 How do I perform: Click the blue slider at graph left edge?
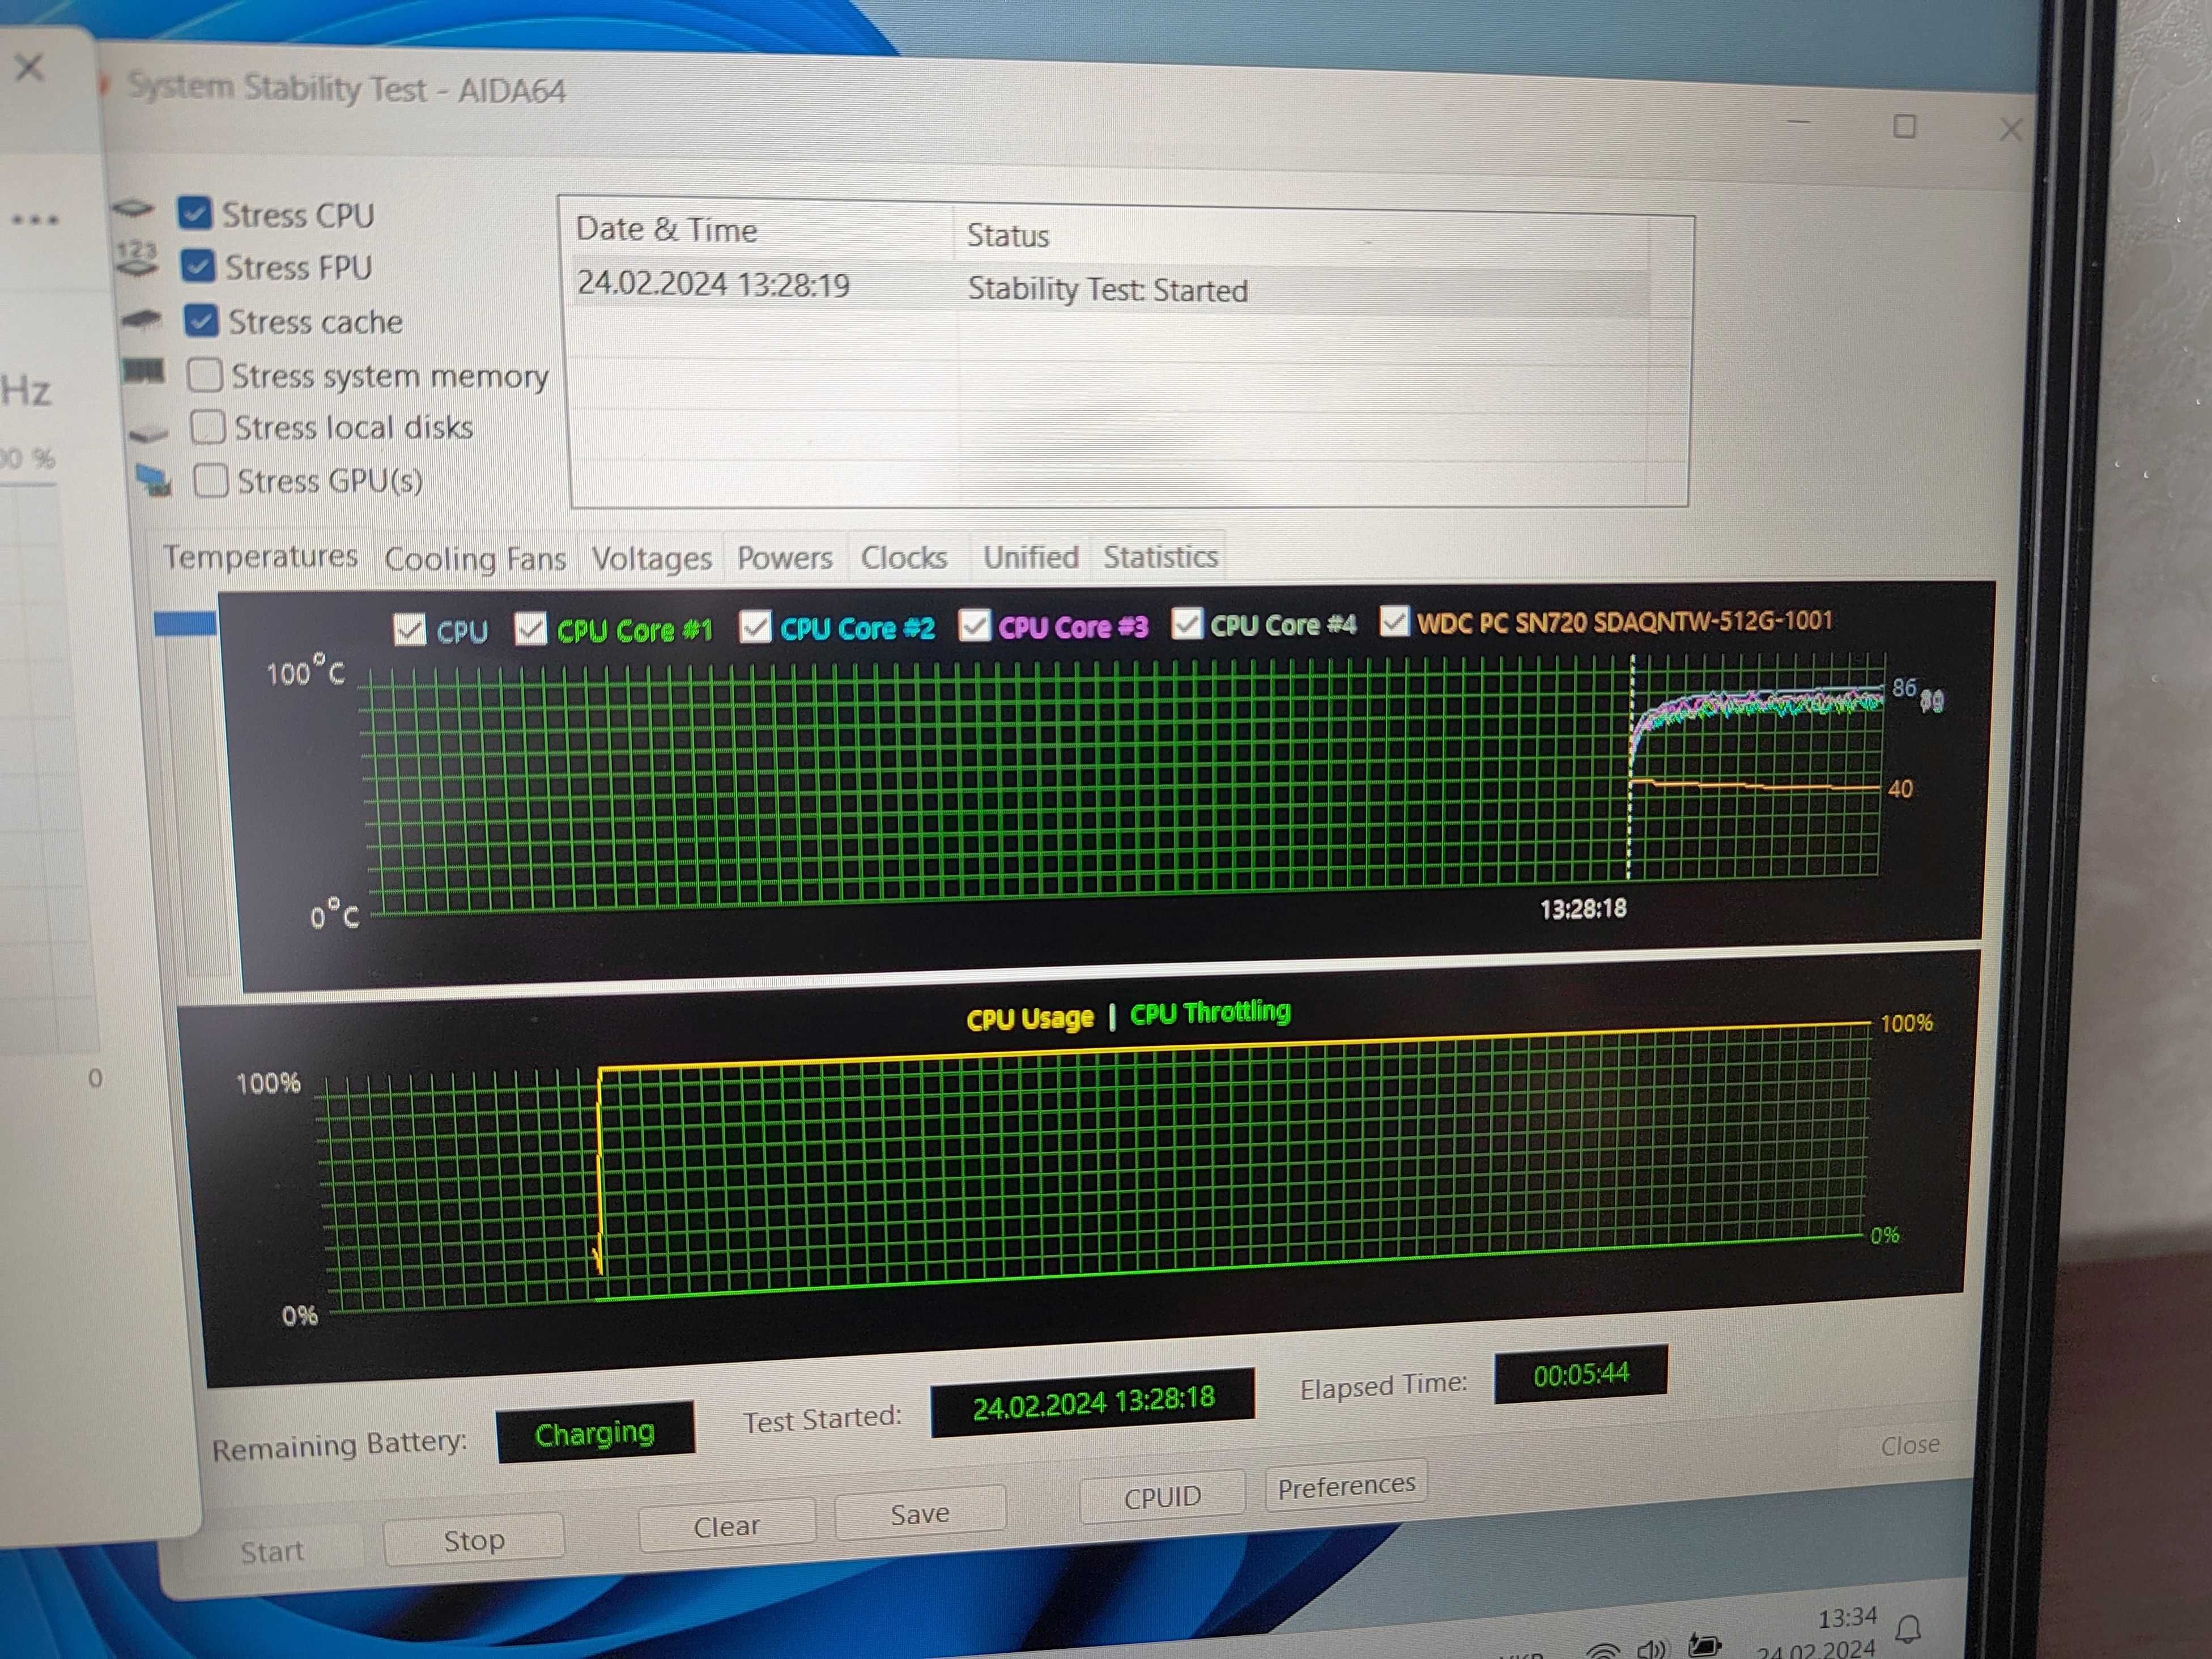pos(185,624)
